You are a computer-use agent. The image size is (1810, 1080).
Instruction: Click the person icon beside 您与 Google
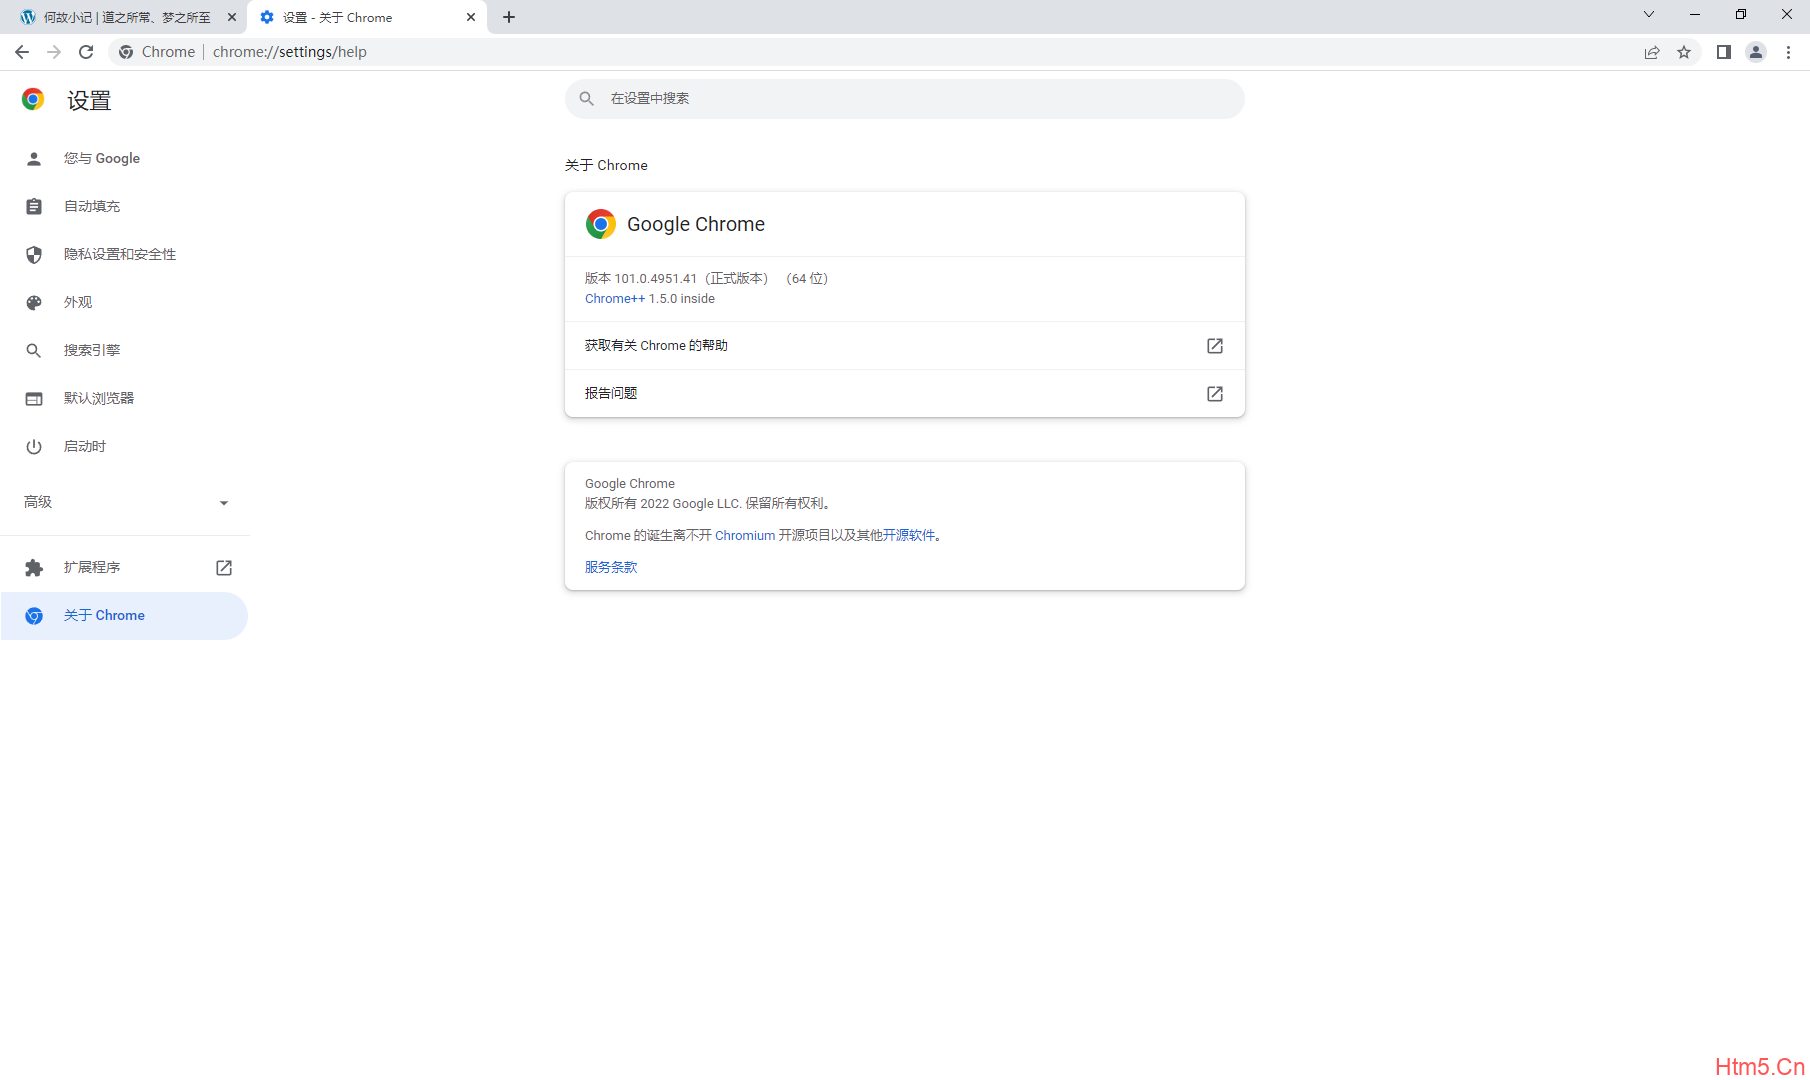click(x=34, y=159)
